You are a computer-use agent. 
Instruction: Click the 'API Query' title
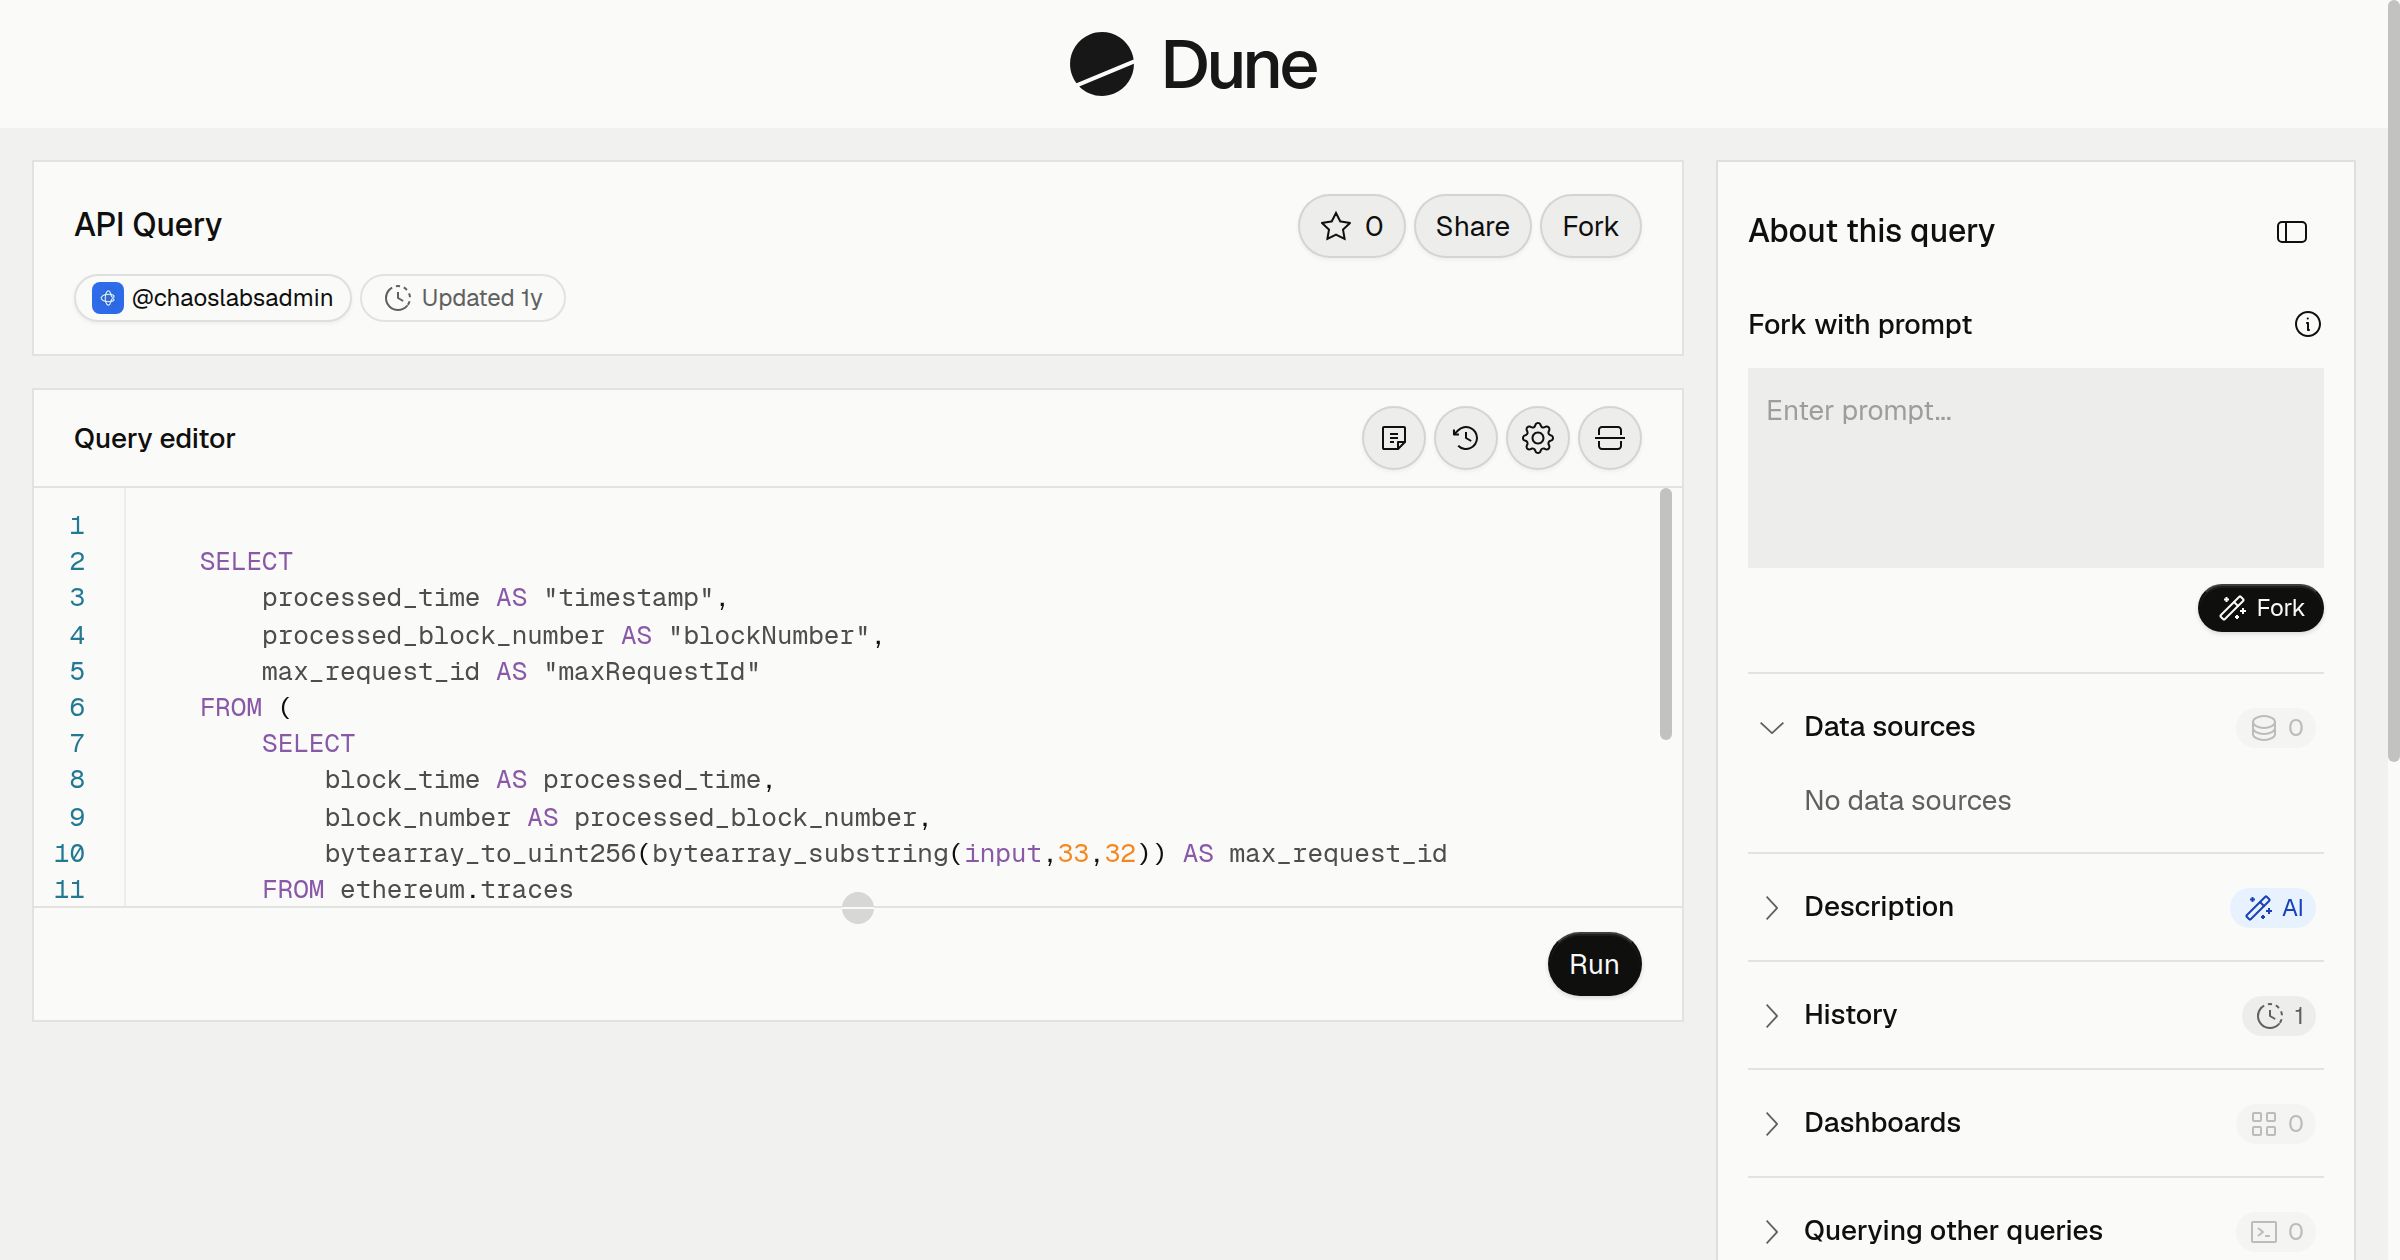(148, 225)
